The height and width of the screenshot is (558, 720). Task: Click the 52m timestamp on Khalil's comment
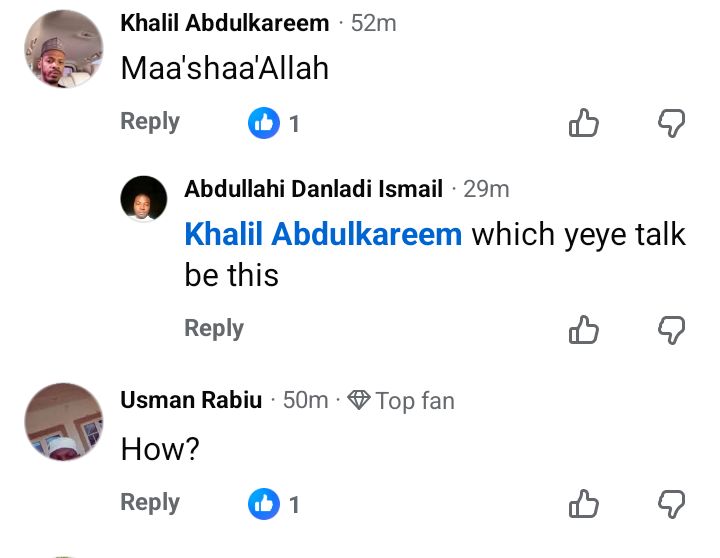tap(373, 23)
